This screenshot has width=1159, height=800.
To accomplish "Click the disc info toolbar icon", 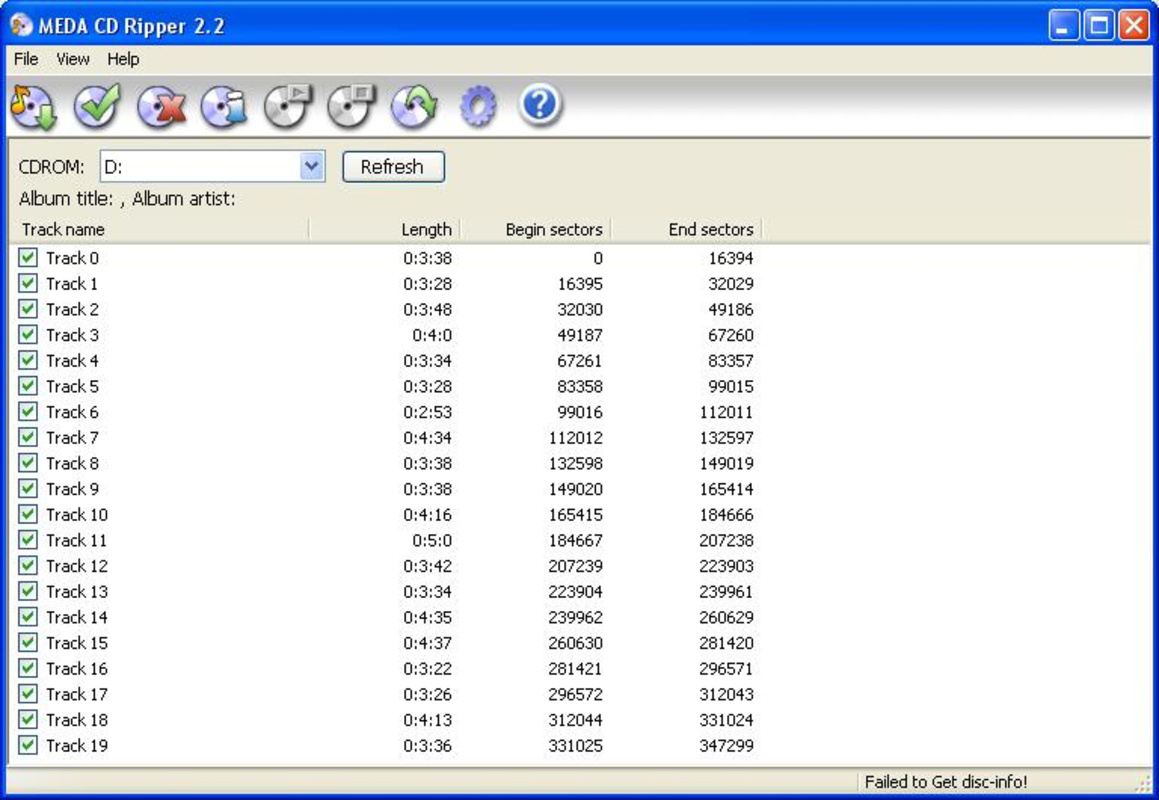I will tap(224, 106).
